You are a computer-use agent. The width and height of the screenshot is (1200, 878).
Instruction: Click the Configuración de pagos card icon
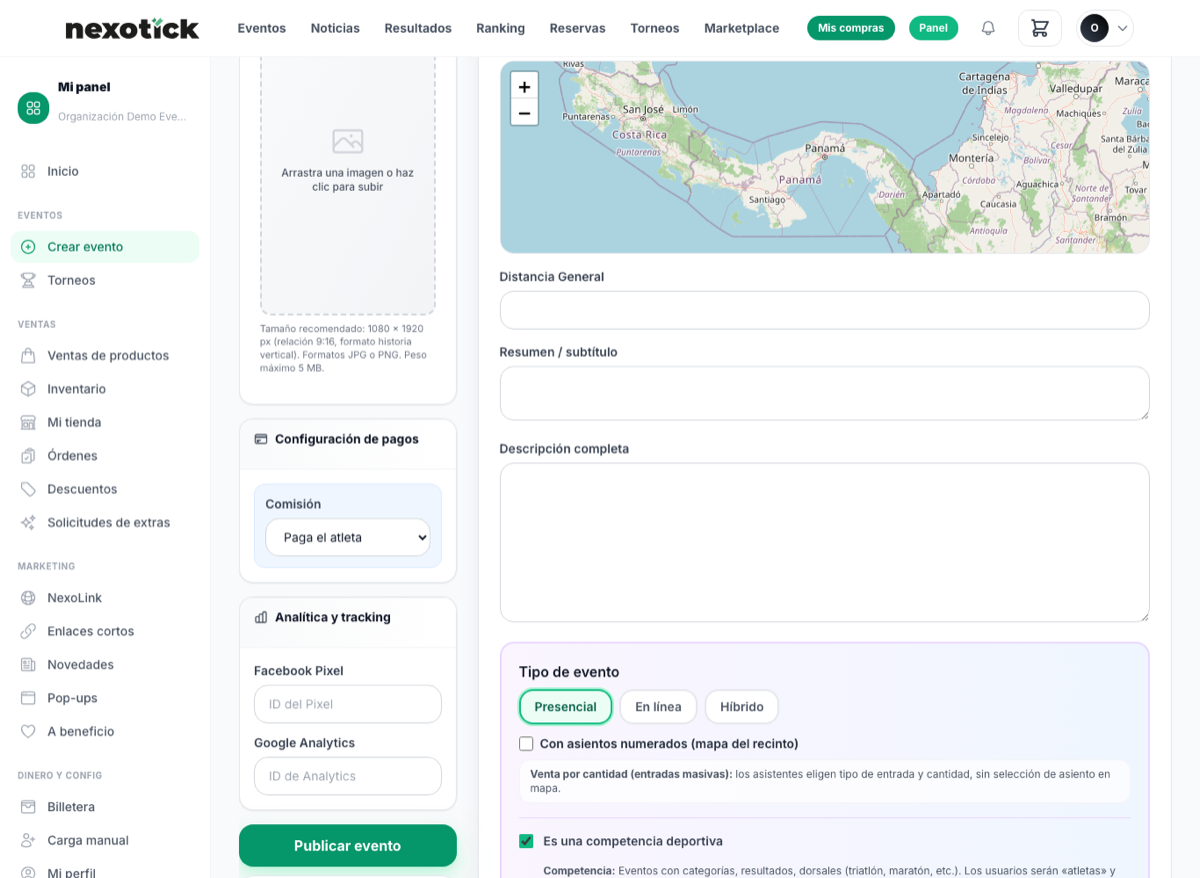[261, 439]
